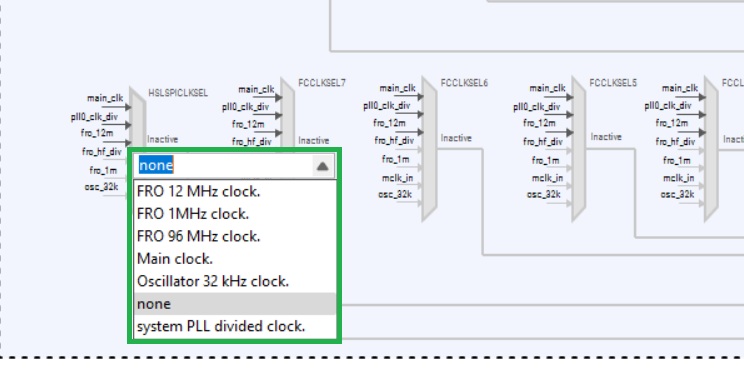Click 'Inactive' output of FCCLKSEL6
This screenshot has height=382, width=744.
point(456,138)
